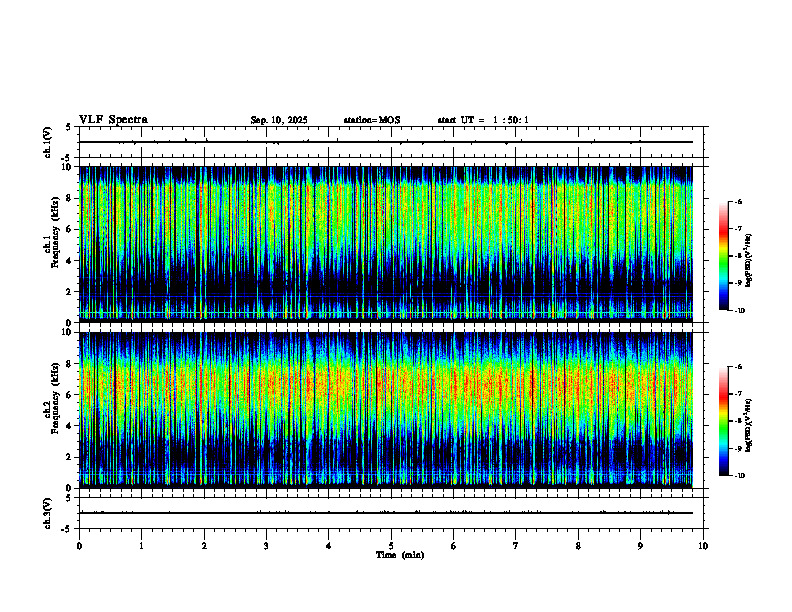The height and width of the screenshot is (612, 792).
Task: Click the ch.1 spectrogram plot area
Action: [386, 244]
